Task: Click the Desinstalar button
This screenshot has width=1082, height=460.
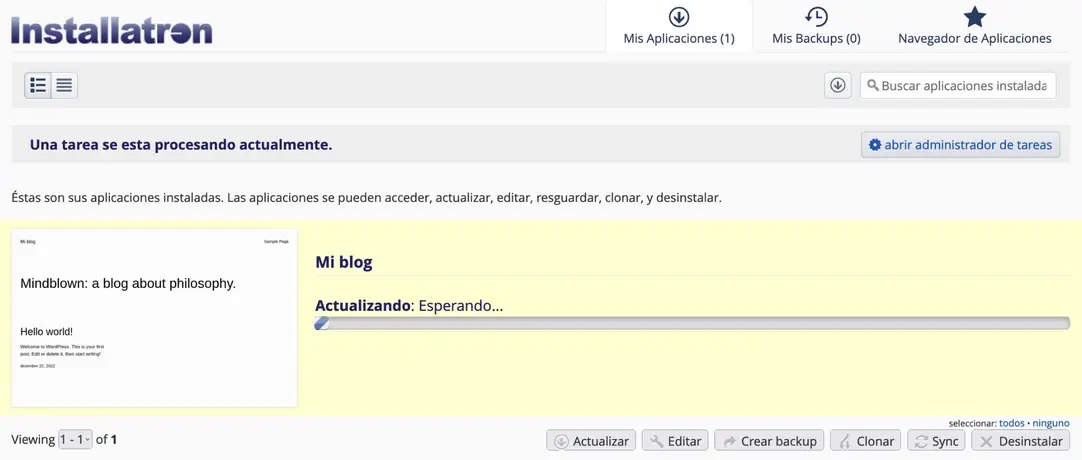Action: pyautogui.click(x=1021, y=441)
